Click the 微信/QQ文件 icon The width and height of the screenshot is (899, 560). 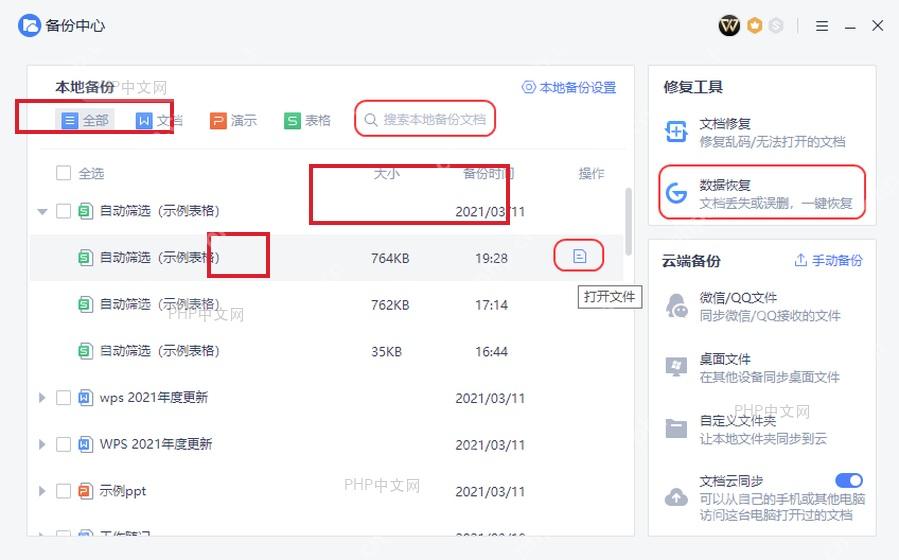[676, 306]
